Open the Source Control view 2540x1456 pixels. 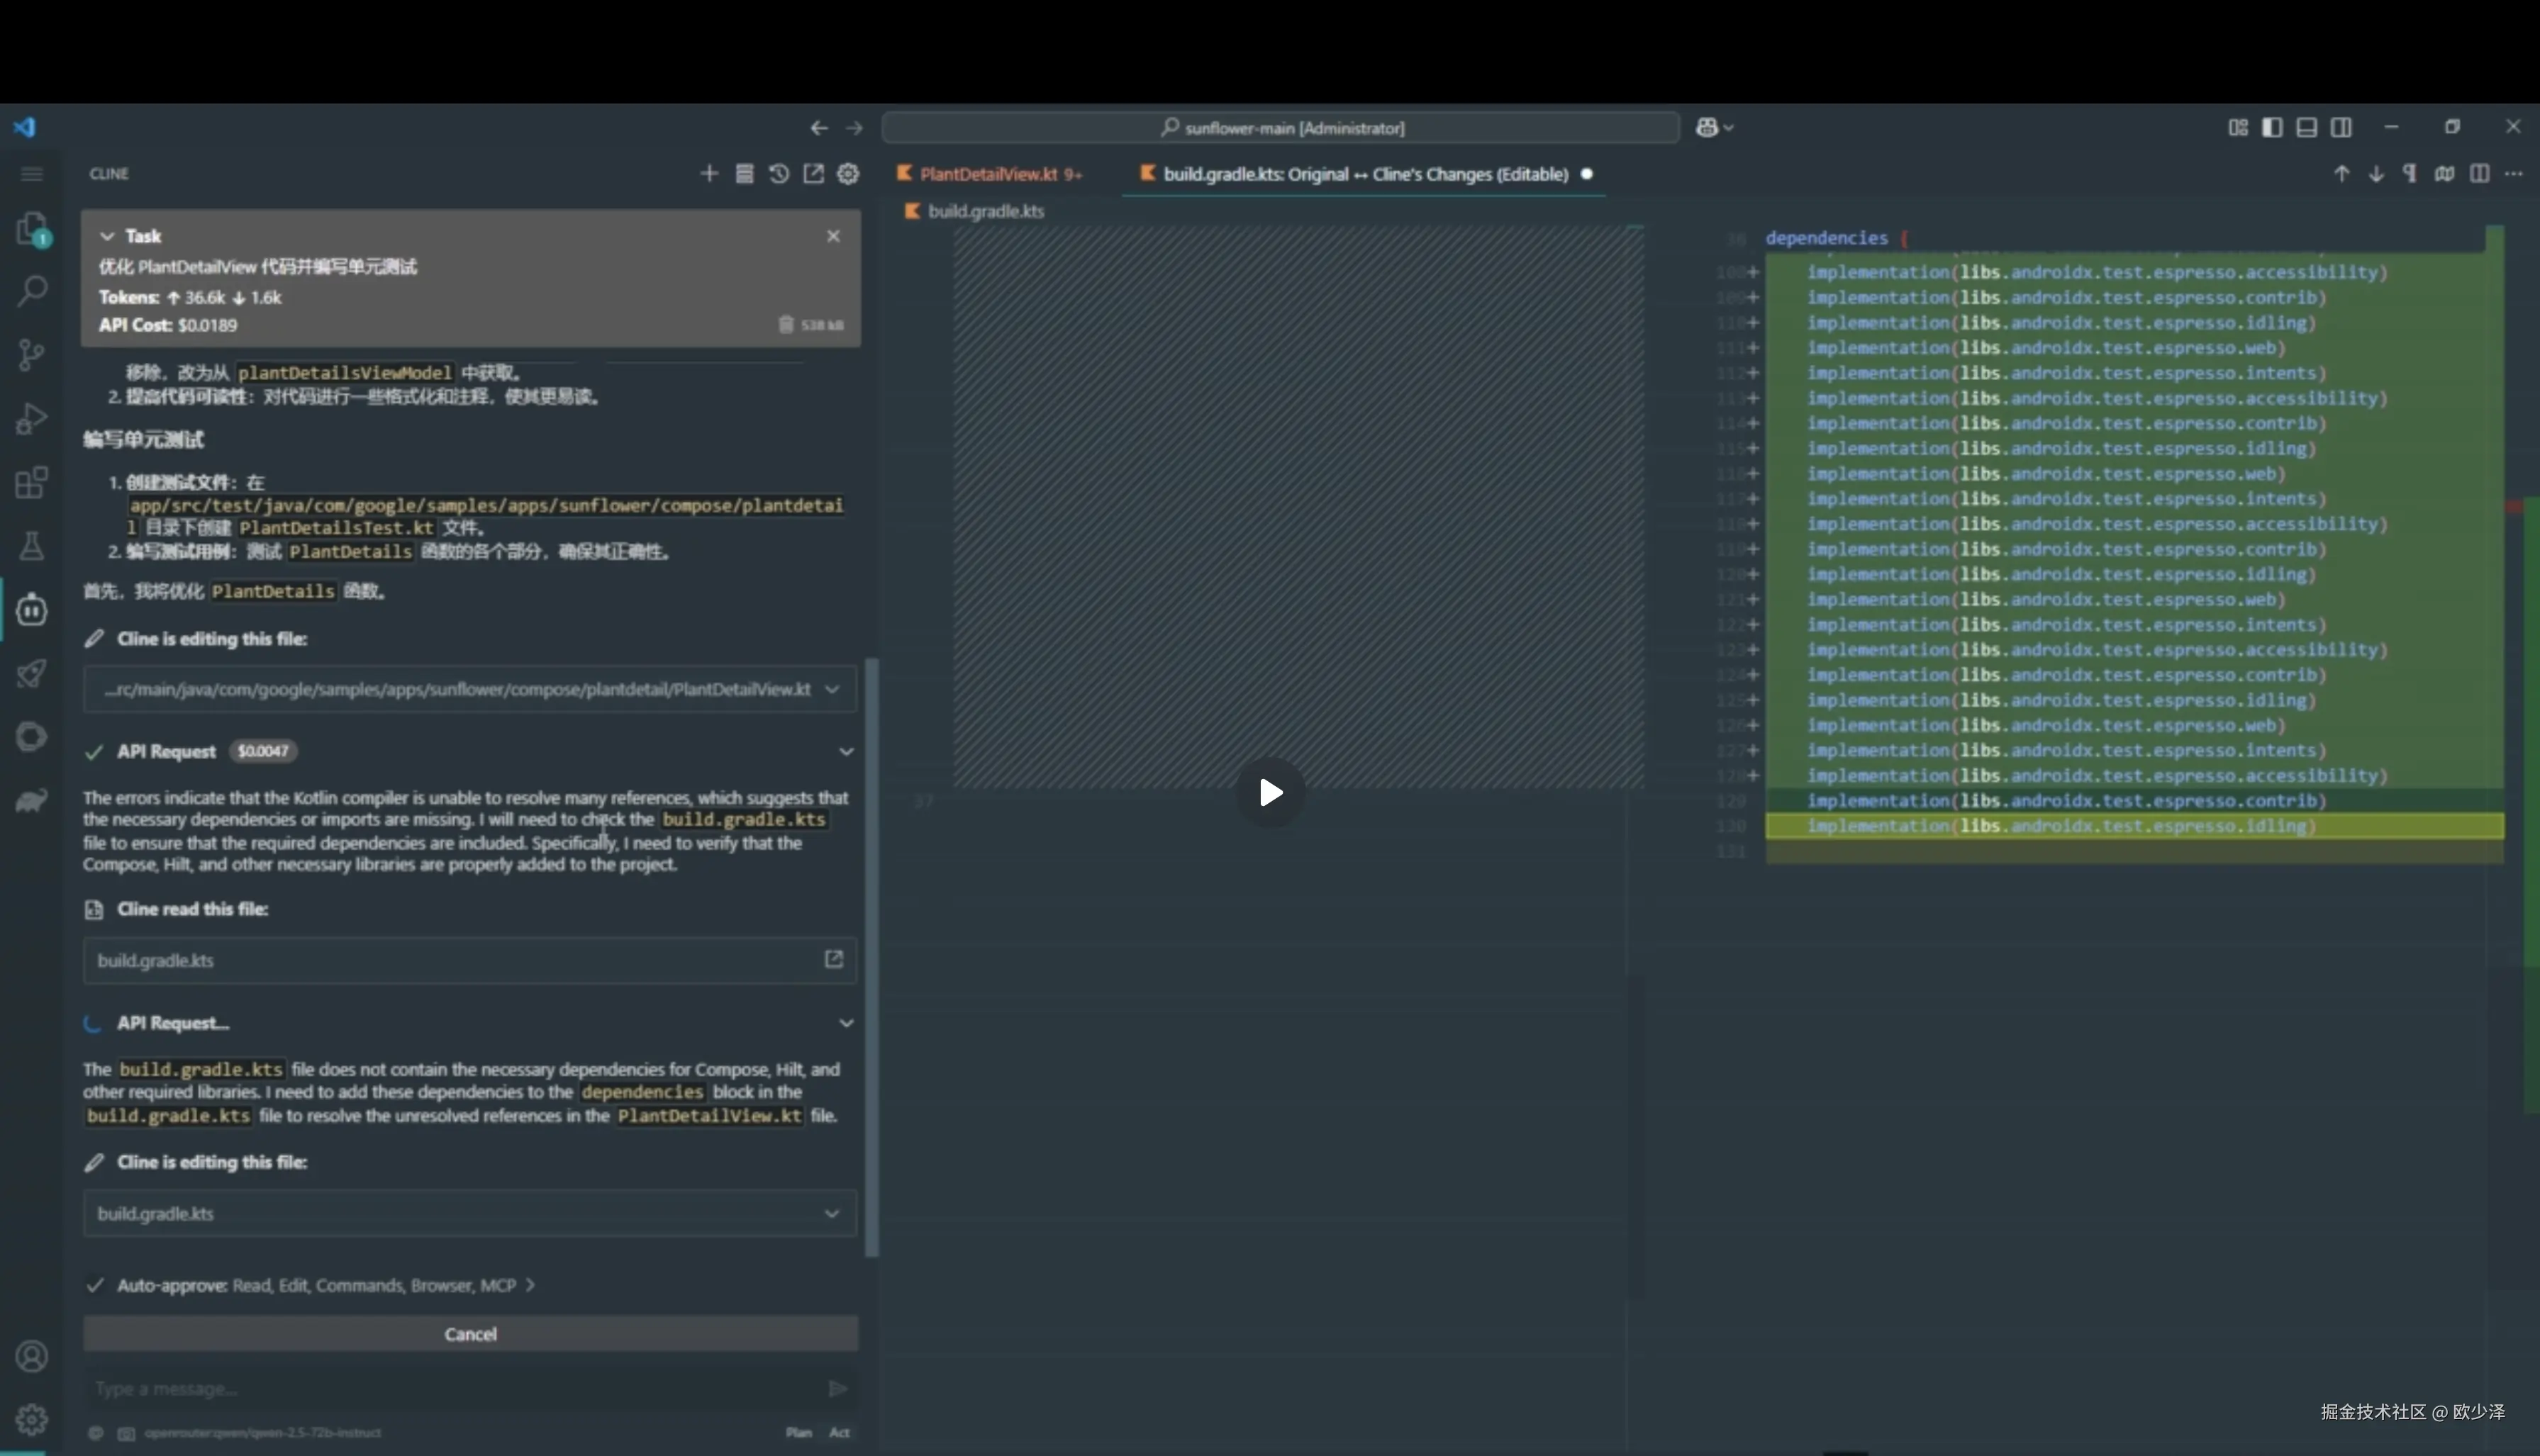point(32,354)
